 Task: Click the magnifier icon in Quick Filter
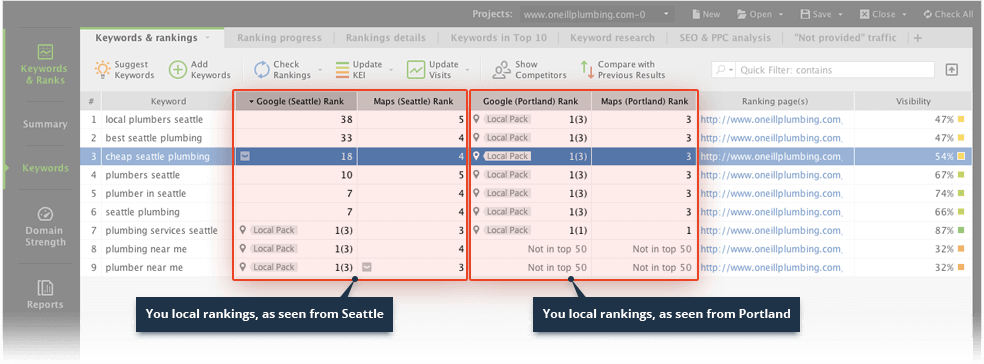coord(720,70)
